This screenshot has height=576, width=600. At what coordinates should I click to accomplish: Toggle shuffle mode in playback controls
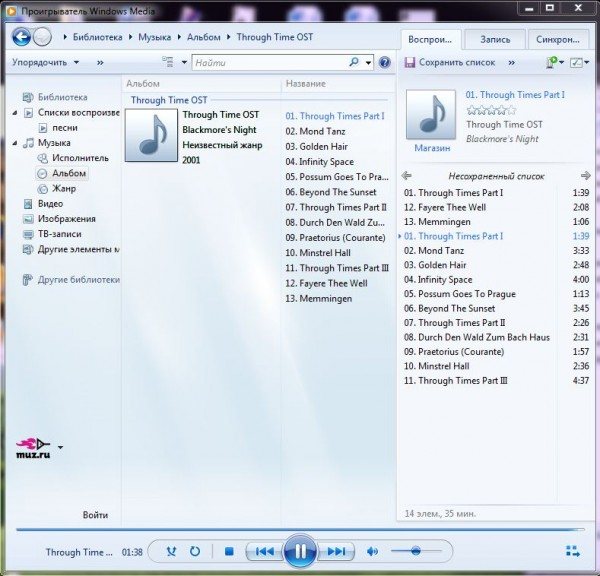(x=171, y=551)
